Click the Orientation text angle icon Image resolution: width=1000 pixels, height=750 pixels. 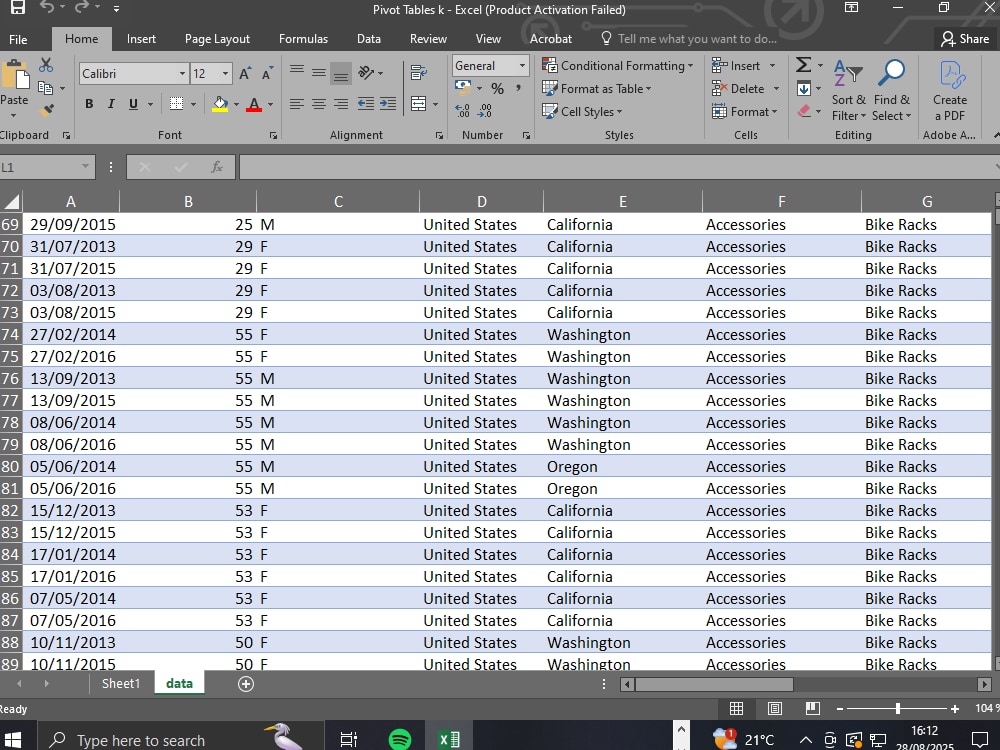point(366,73)
